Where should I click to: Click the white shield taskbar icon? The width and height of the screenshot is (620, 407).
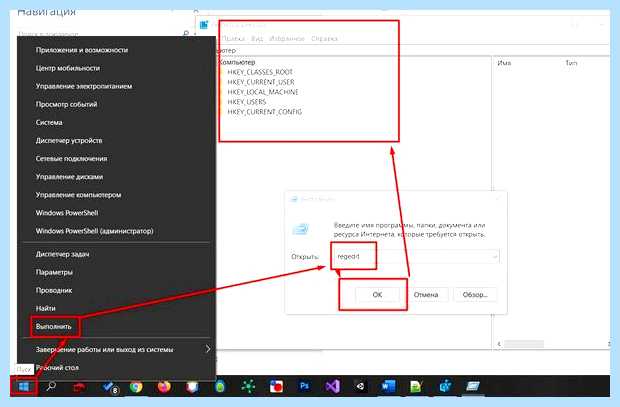tap(192, 386)
